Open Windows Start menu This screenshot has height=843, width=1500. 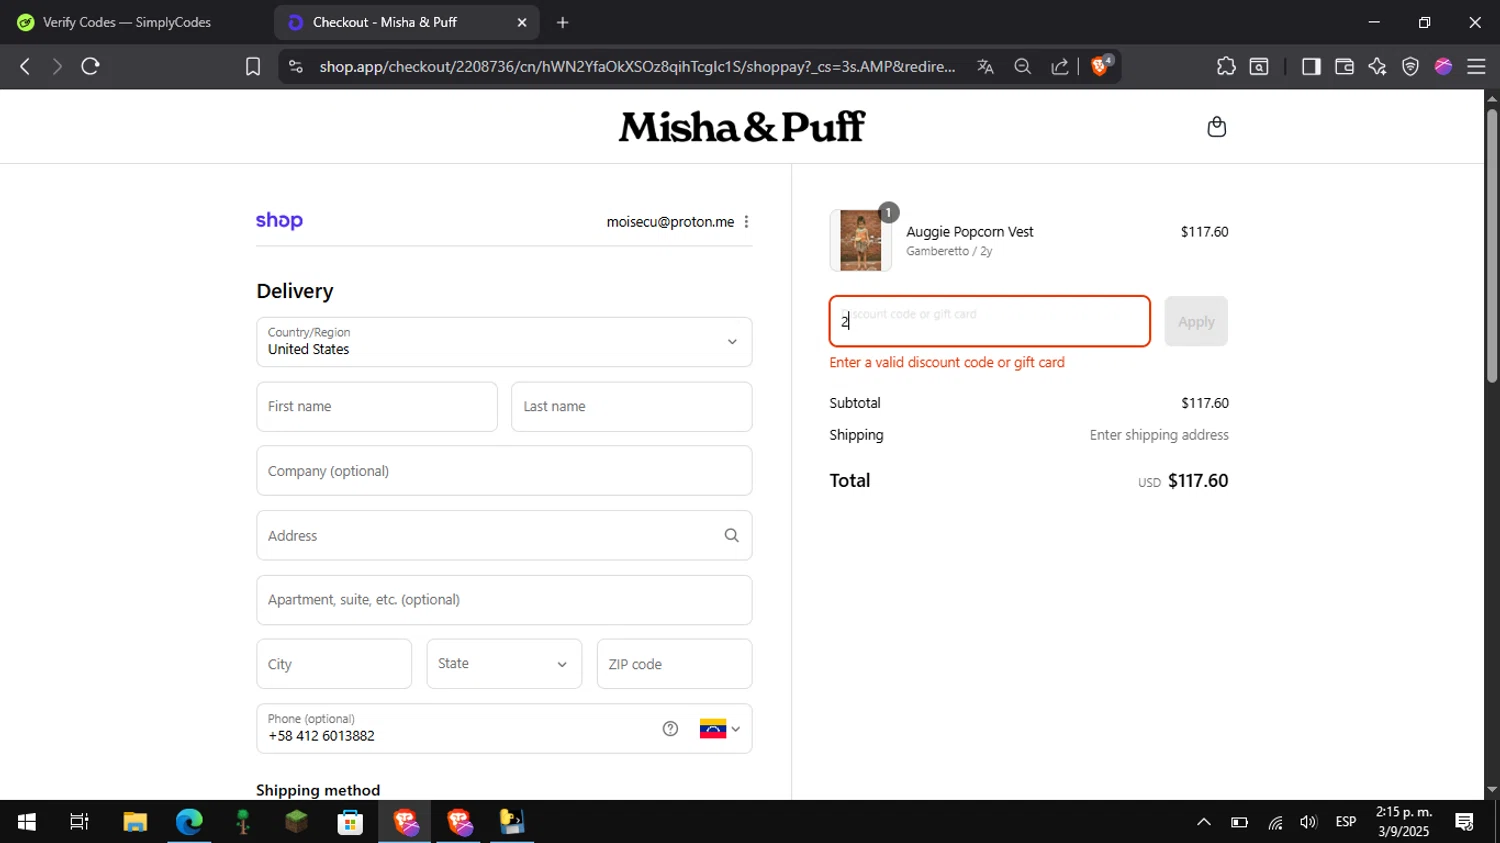tap(27, 822)
